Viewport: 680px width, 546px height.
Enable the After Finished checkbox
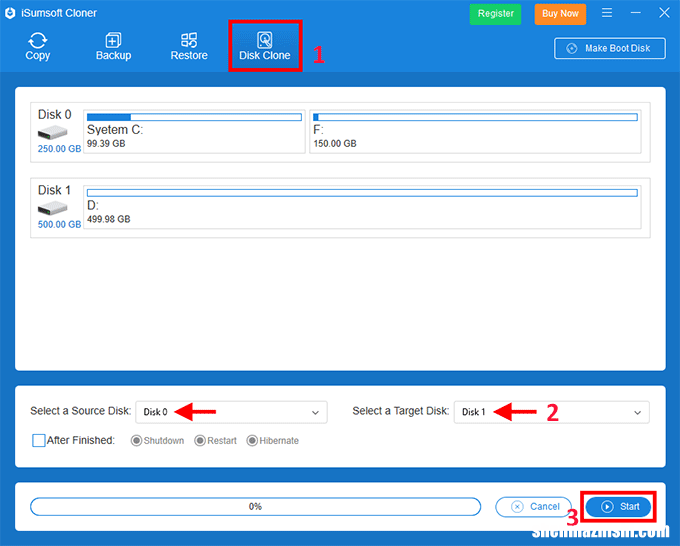tap(39, 441)
